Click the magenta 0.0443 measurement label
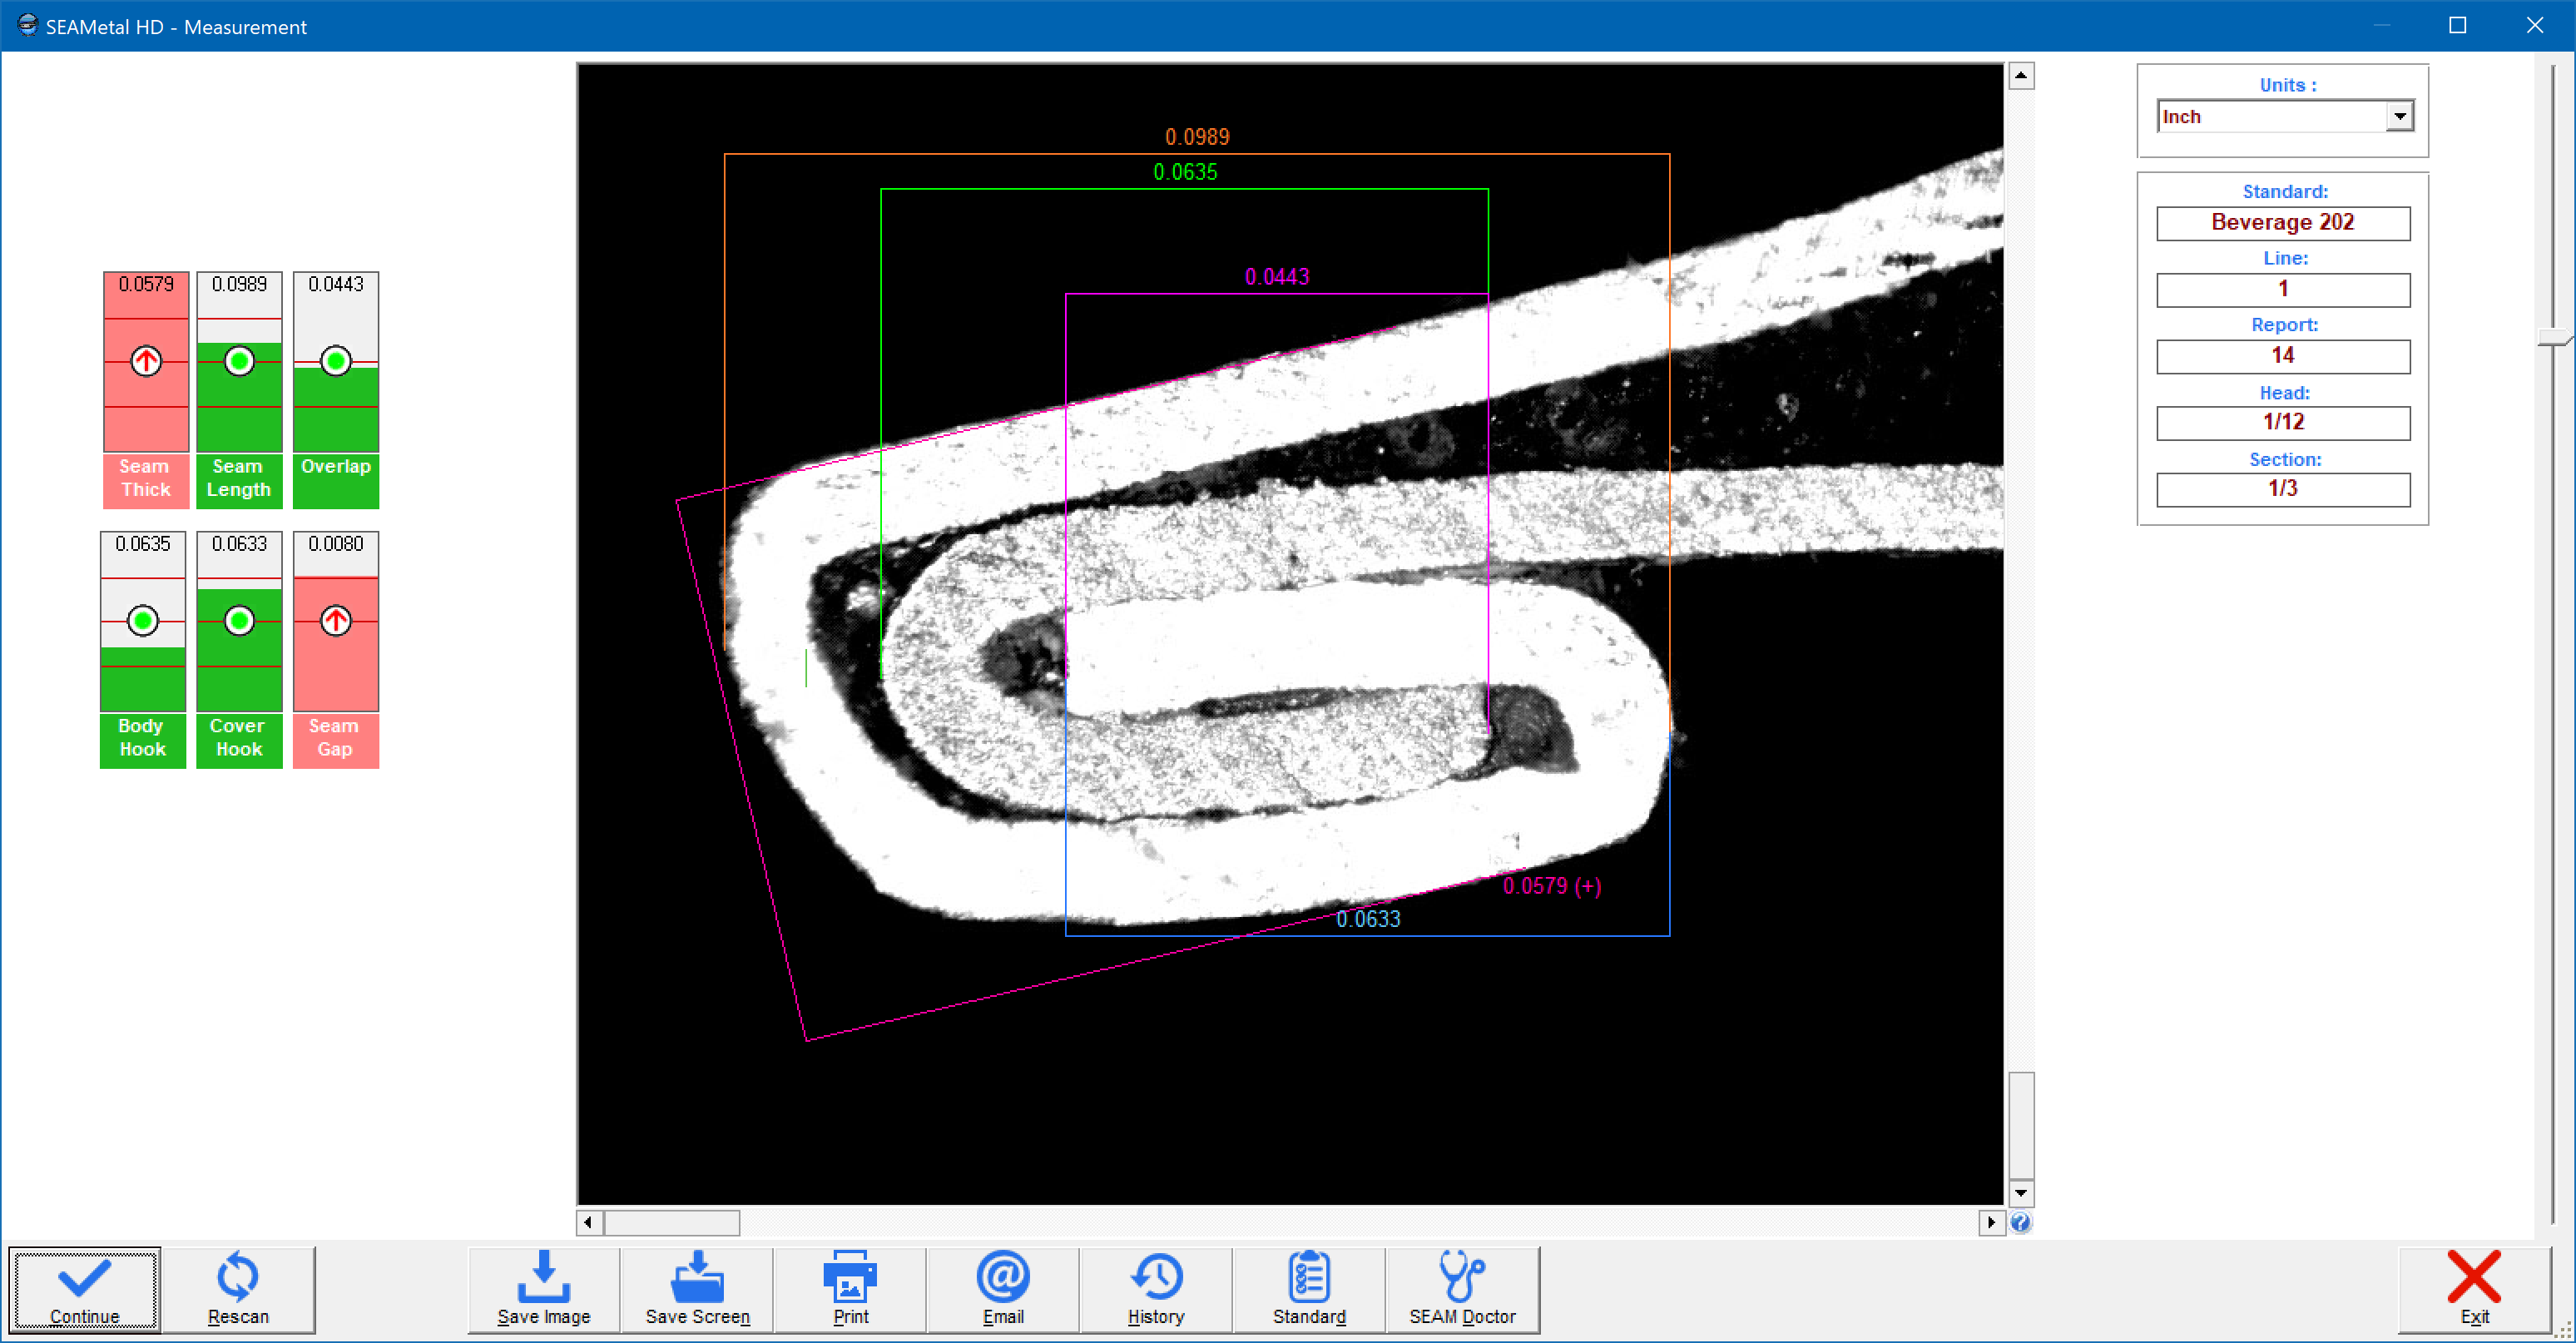The height and width of the screenshot is (1343, 2576). point(1277,277)
